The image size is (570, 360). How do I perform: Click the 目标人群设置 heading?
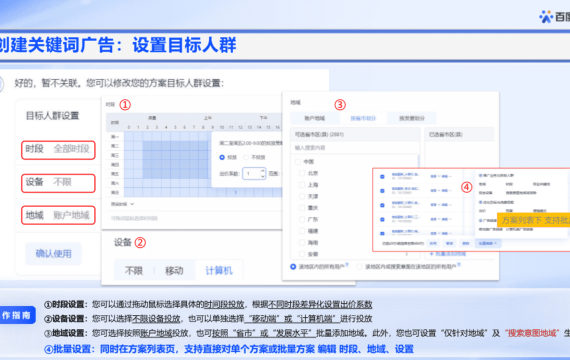(x=52, y=116)
